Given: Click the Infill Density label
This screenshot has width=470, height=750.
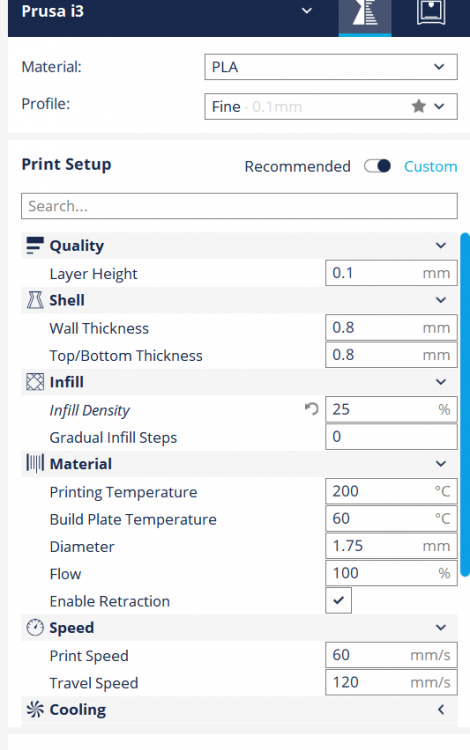Looking at the screenshot, I should pos(89,410).
